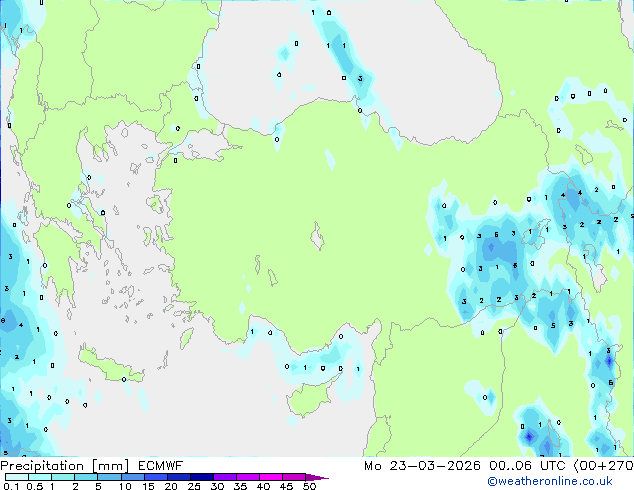Click the "0.5" legend scale value
Screen dimensions: 634x490
[x=35, y=486]
